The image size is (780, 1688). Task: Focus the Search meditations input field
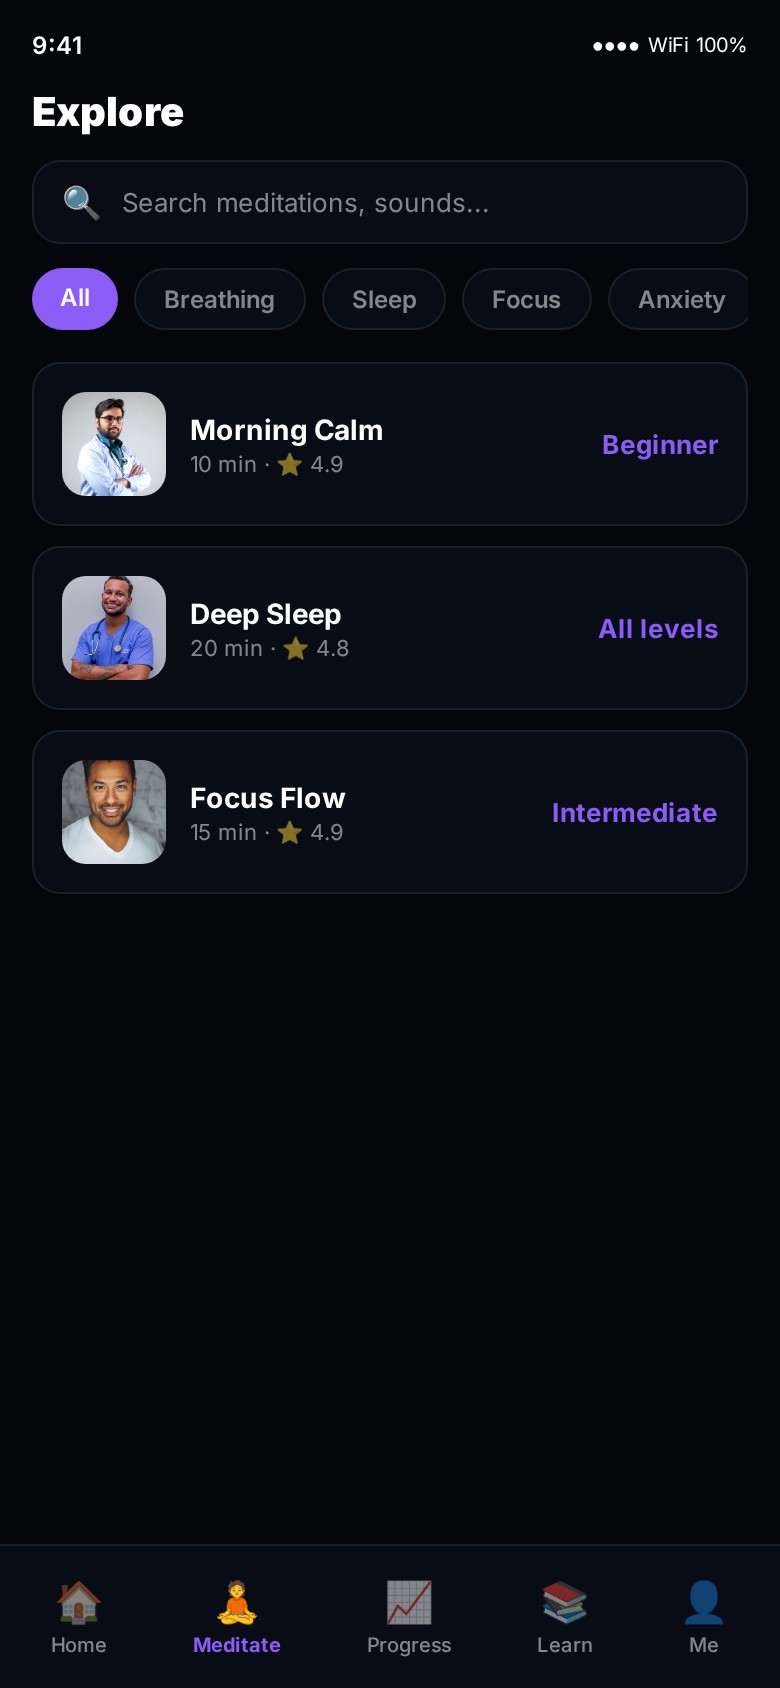[x=420, y=203]
